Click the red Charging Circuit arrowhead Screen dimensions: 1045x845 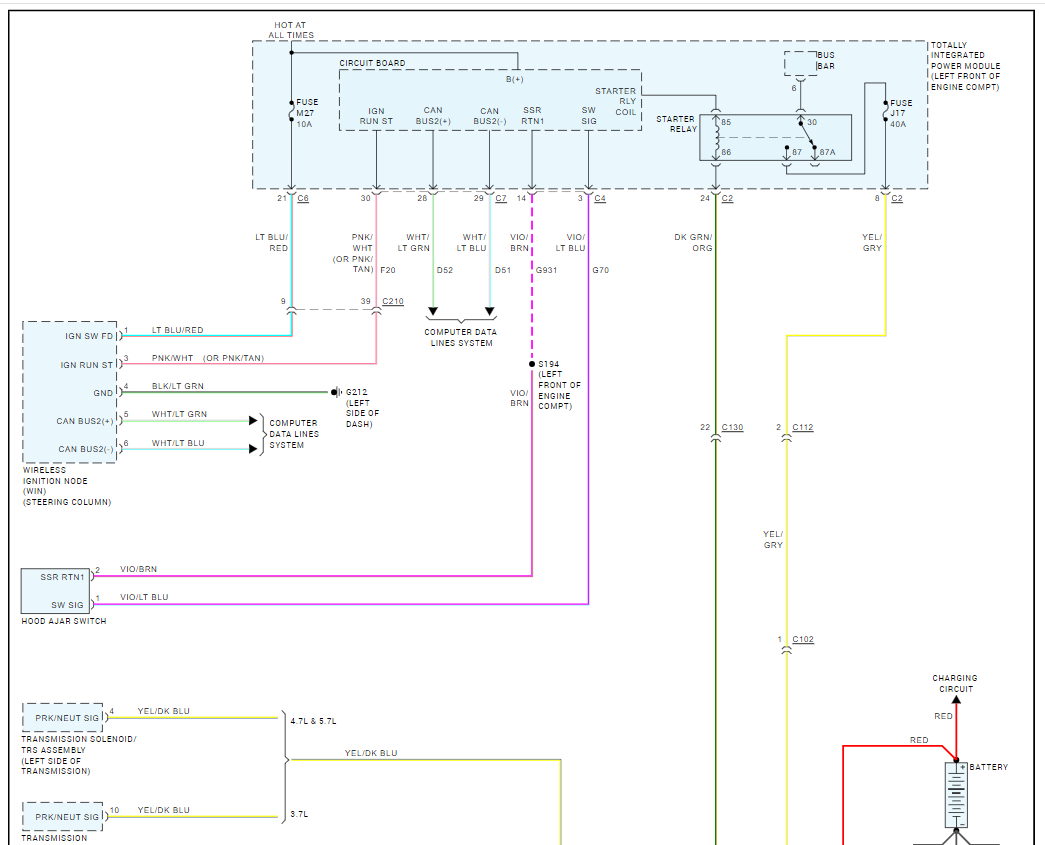point(956,702)
